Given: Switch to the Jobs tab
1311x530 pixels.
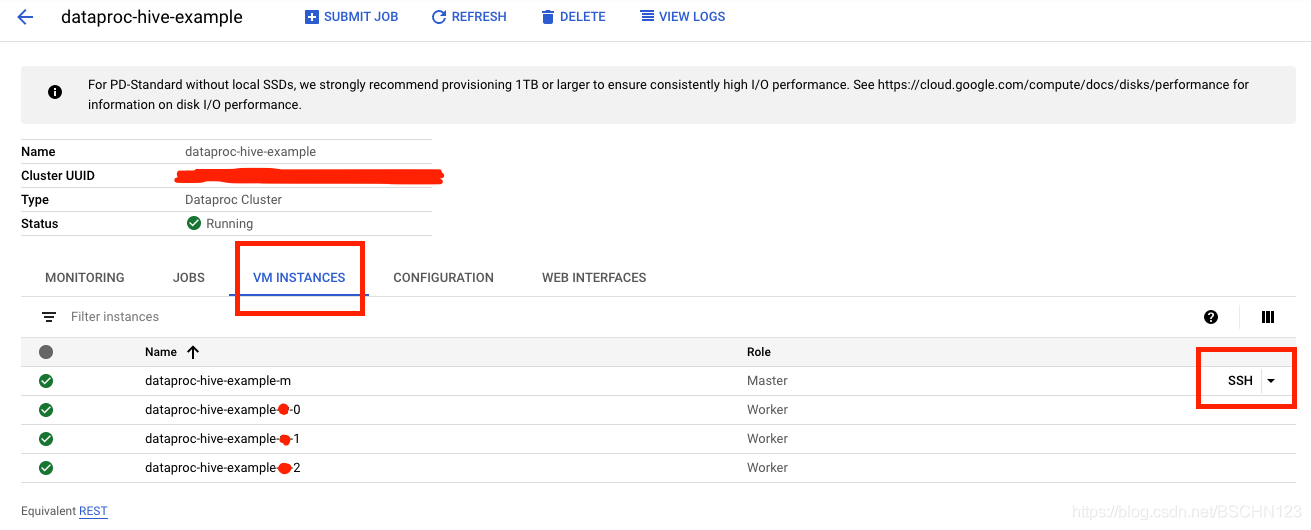Looking at the screenshot, I should coord(189,278).
